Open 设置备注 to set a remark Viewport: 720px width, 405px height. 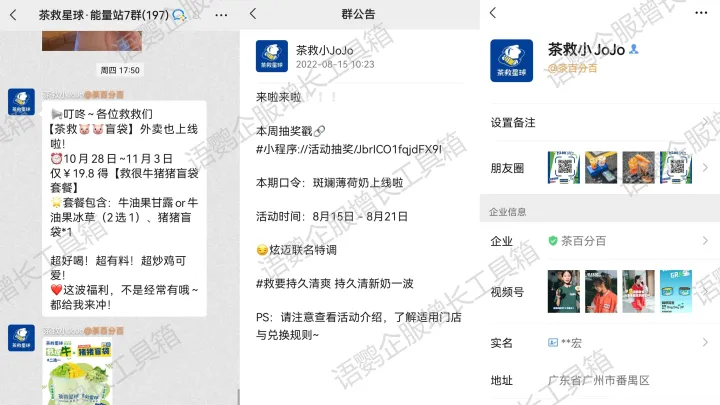pyautogui.click(x=513, y=122)
